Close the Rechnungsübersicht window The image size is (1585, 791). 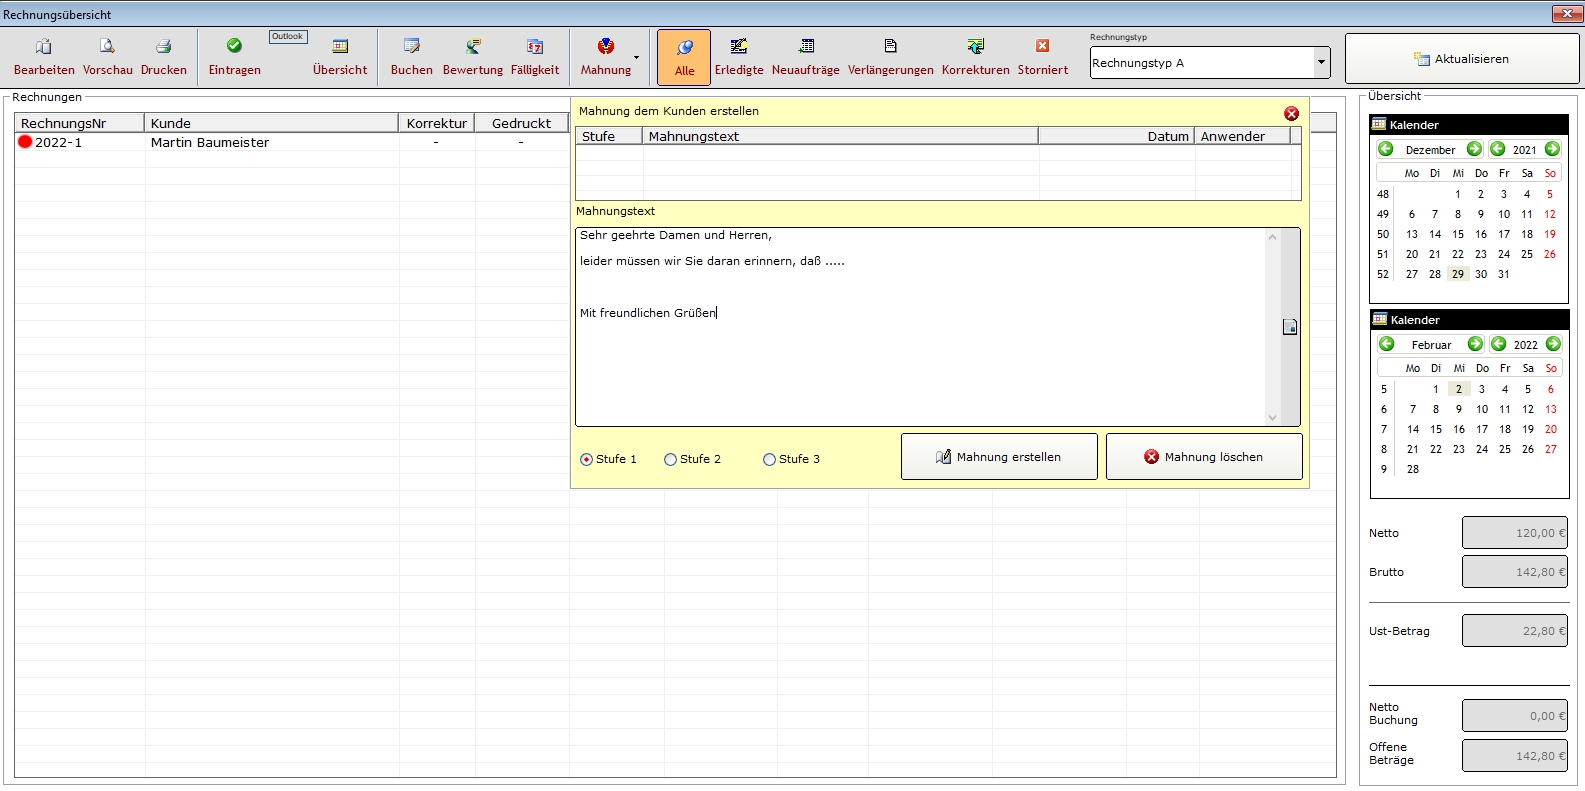[1566, 14]
